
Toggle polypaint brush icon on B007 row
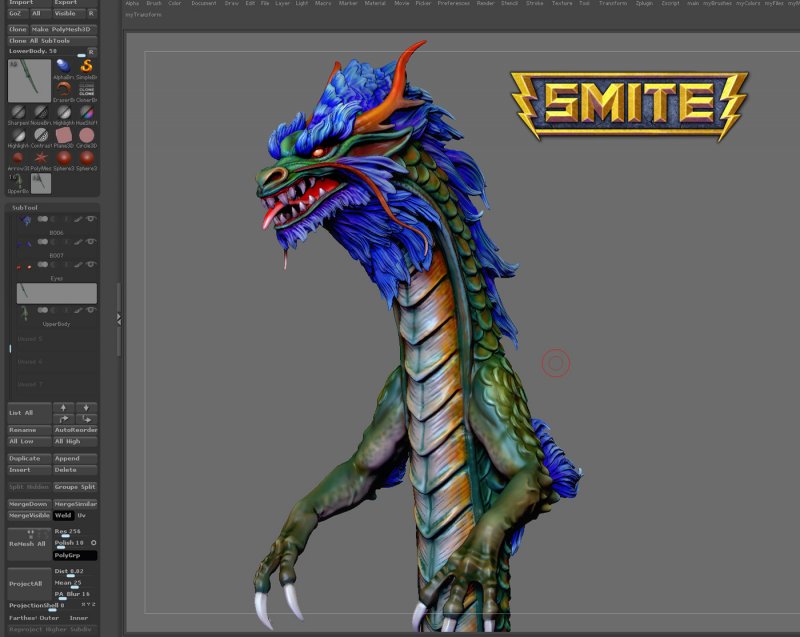(78, 242)
